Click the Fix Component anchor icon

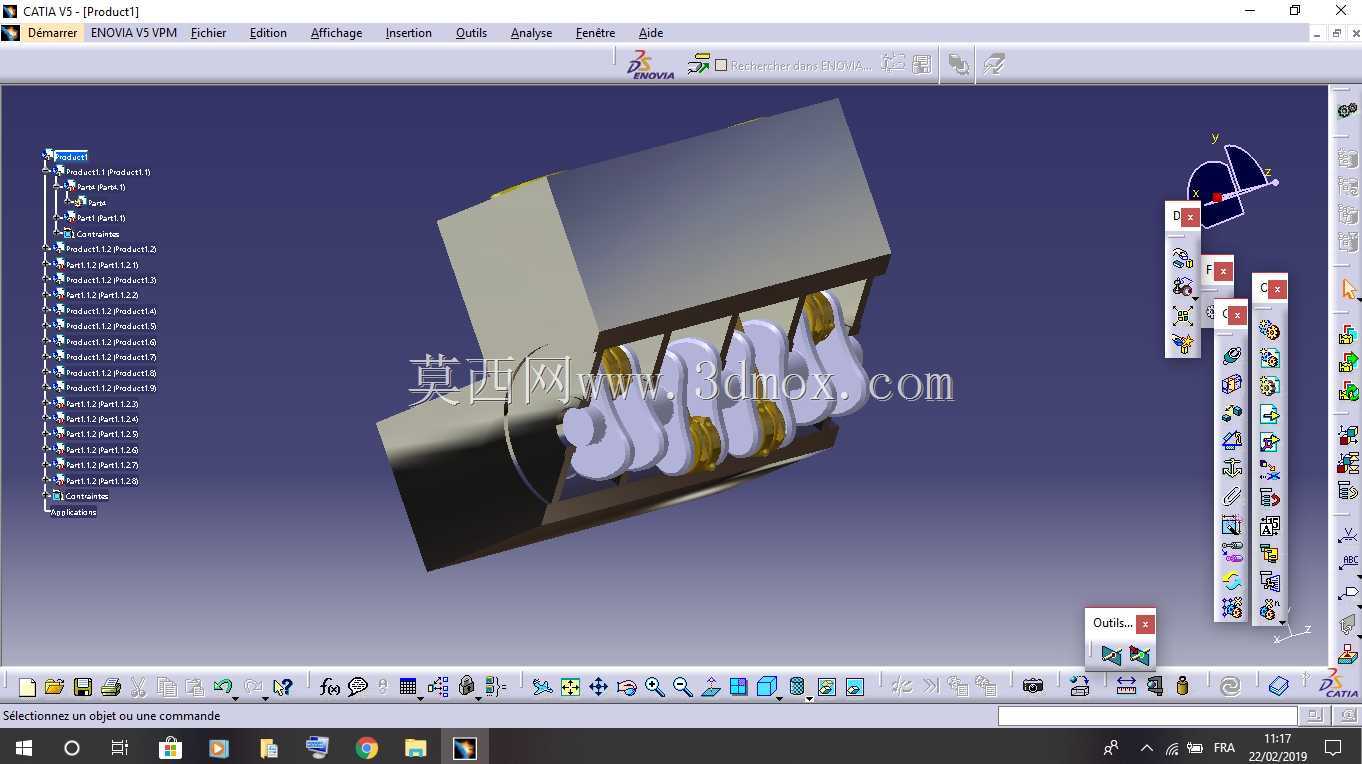1232,468
